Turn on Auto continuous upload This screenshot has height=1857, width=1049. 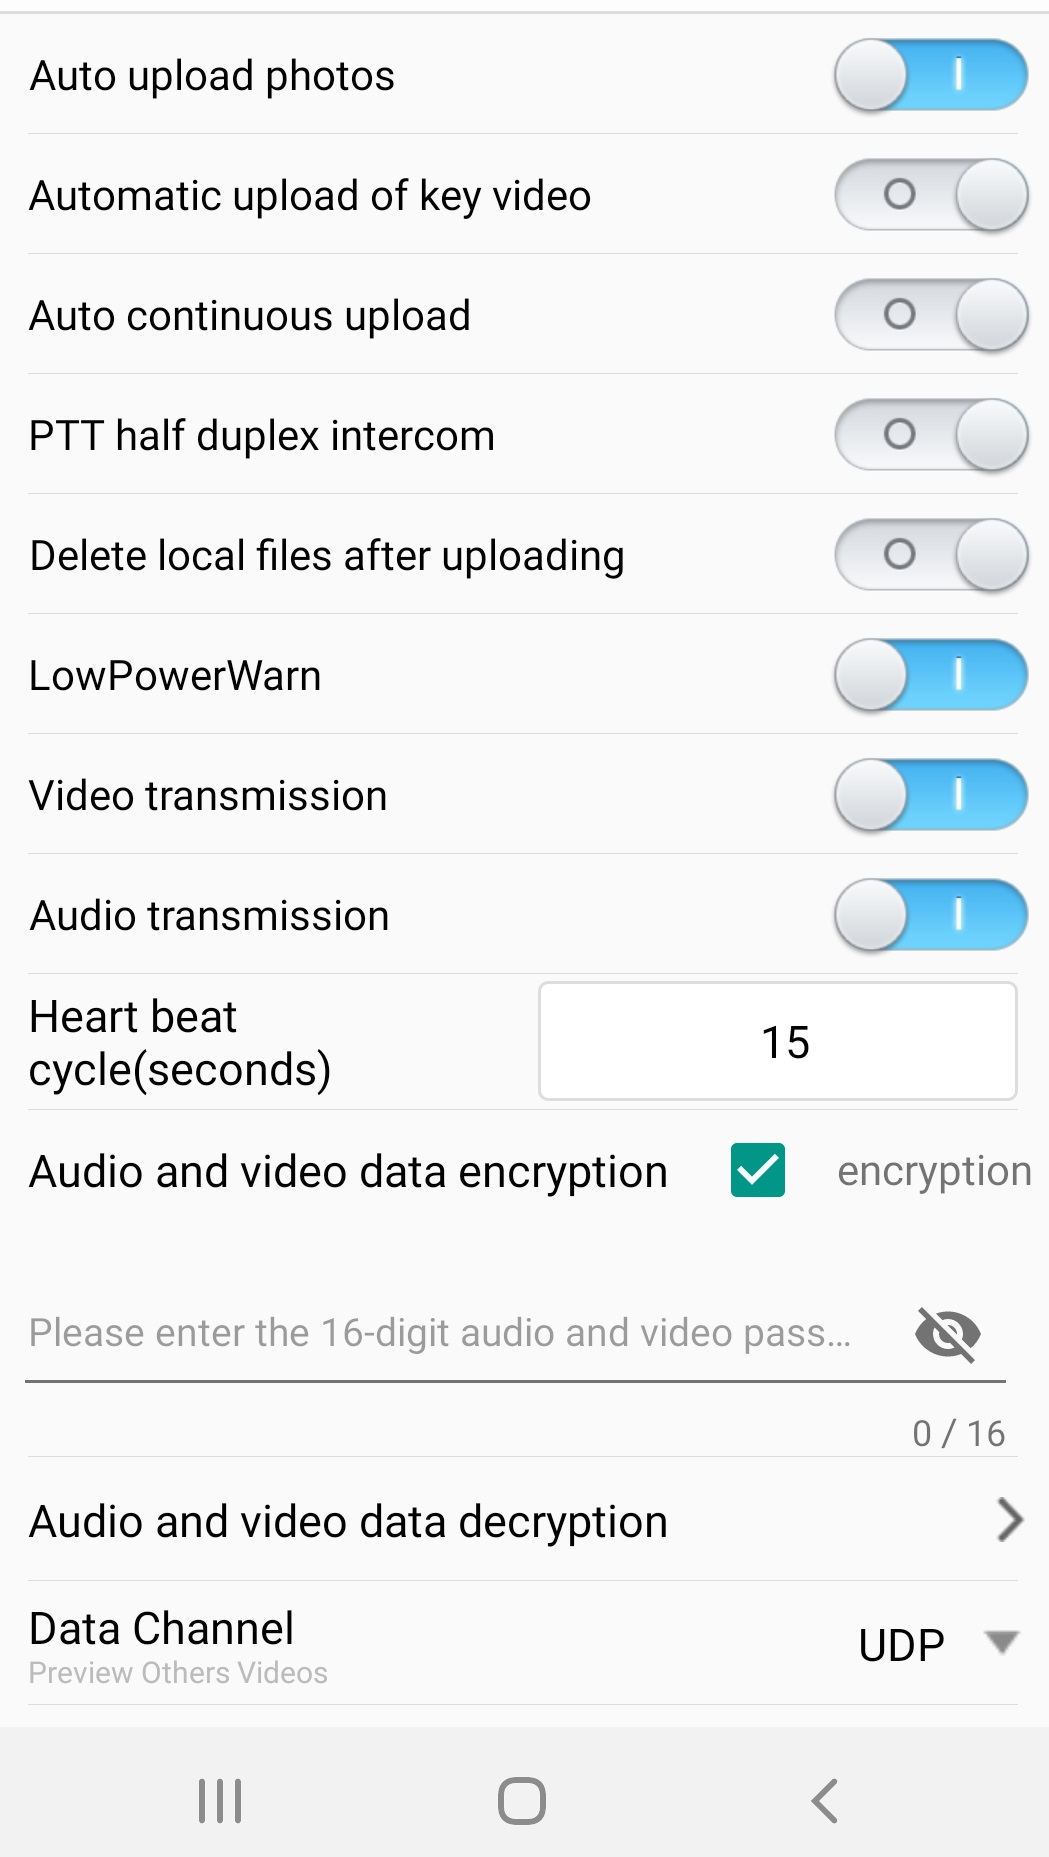coord(931,315)
